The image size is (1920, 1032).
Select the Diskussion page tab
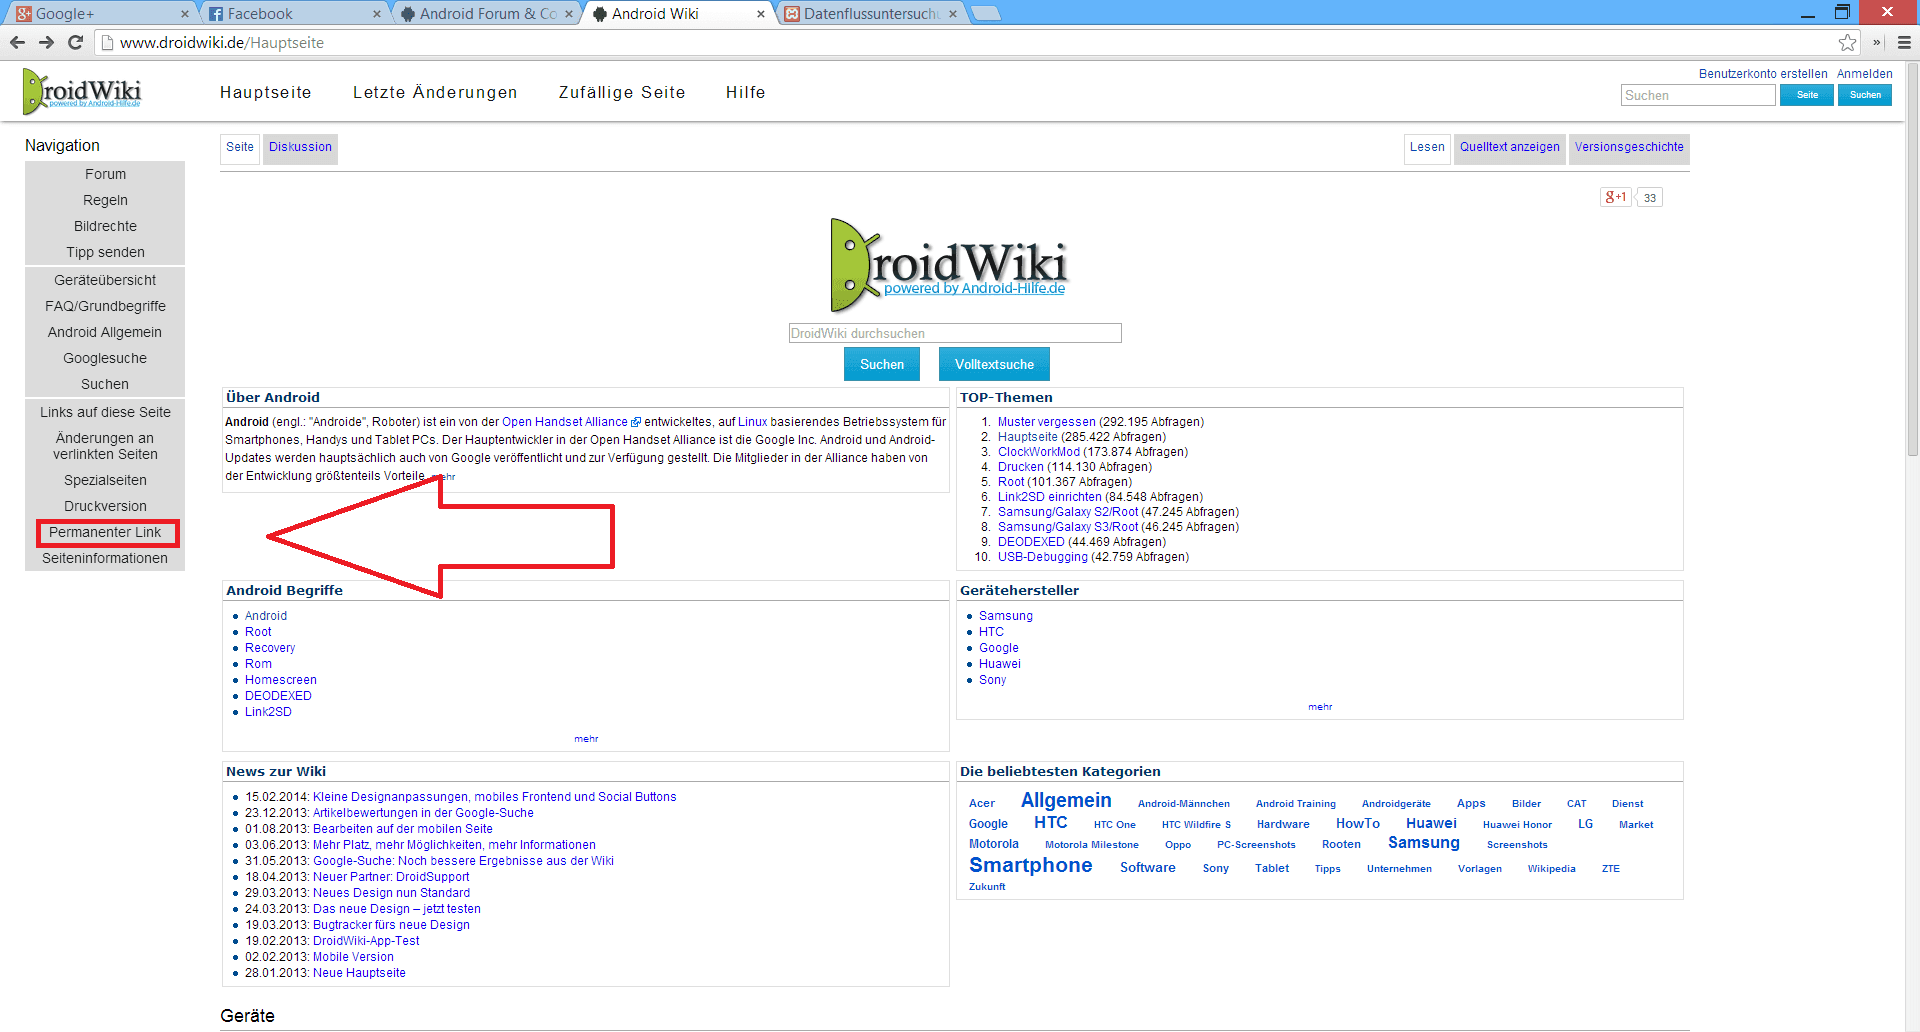coord(300,147)
